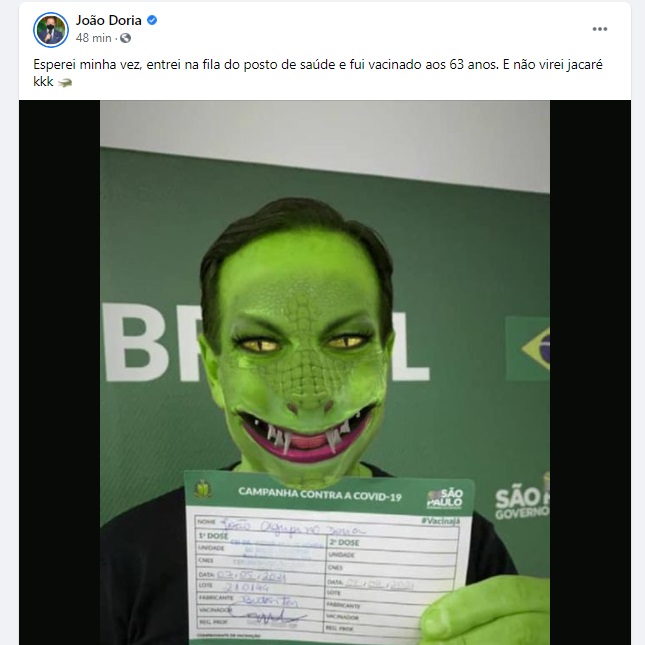Click the 2ª DOSE label on the card
Screen dimensions: 645x645
point(344,543)
